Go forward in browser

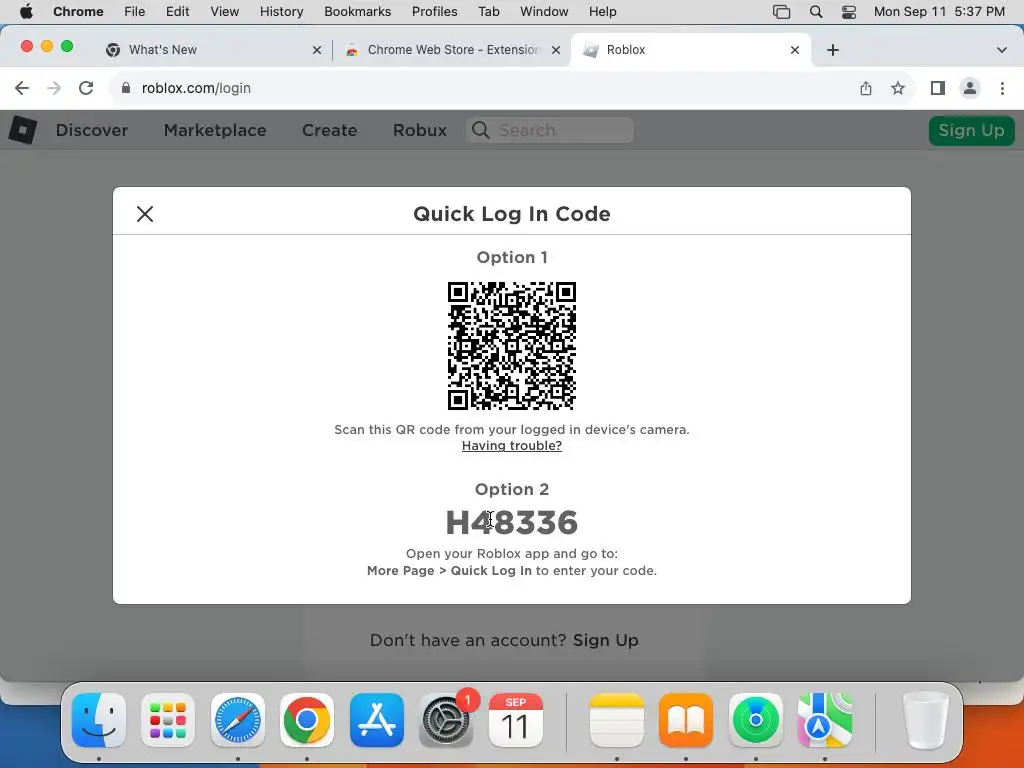click(54, 88)
